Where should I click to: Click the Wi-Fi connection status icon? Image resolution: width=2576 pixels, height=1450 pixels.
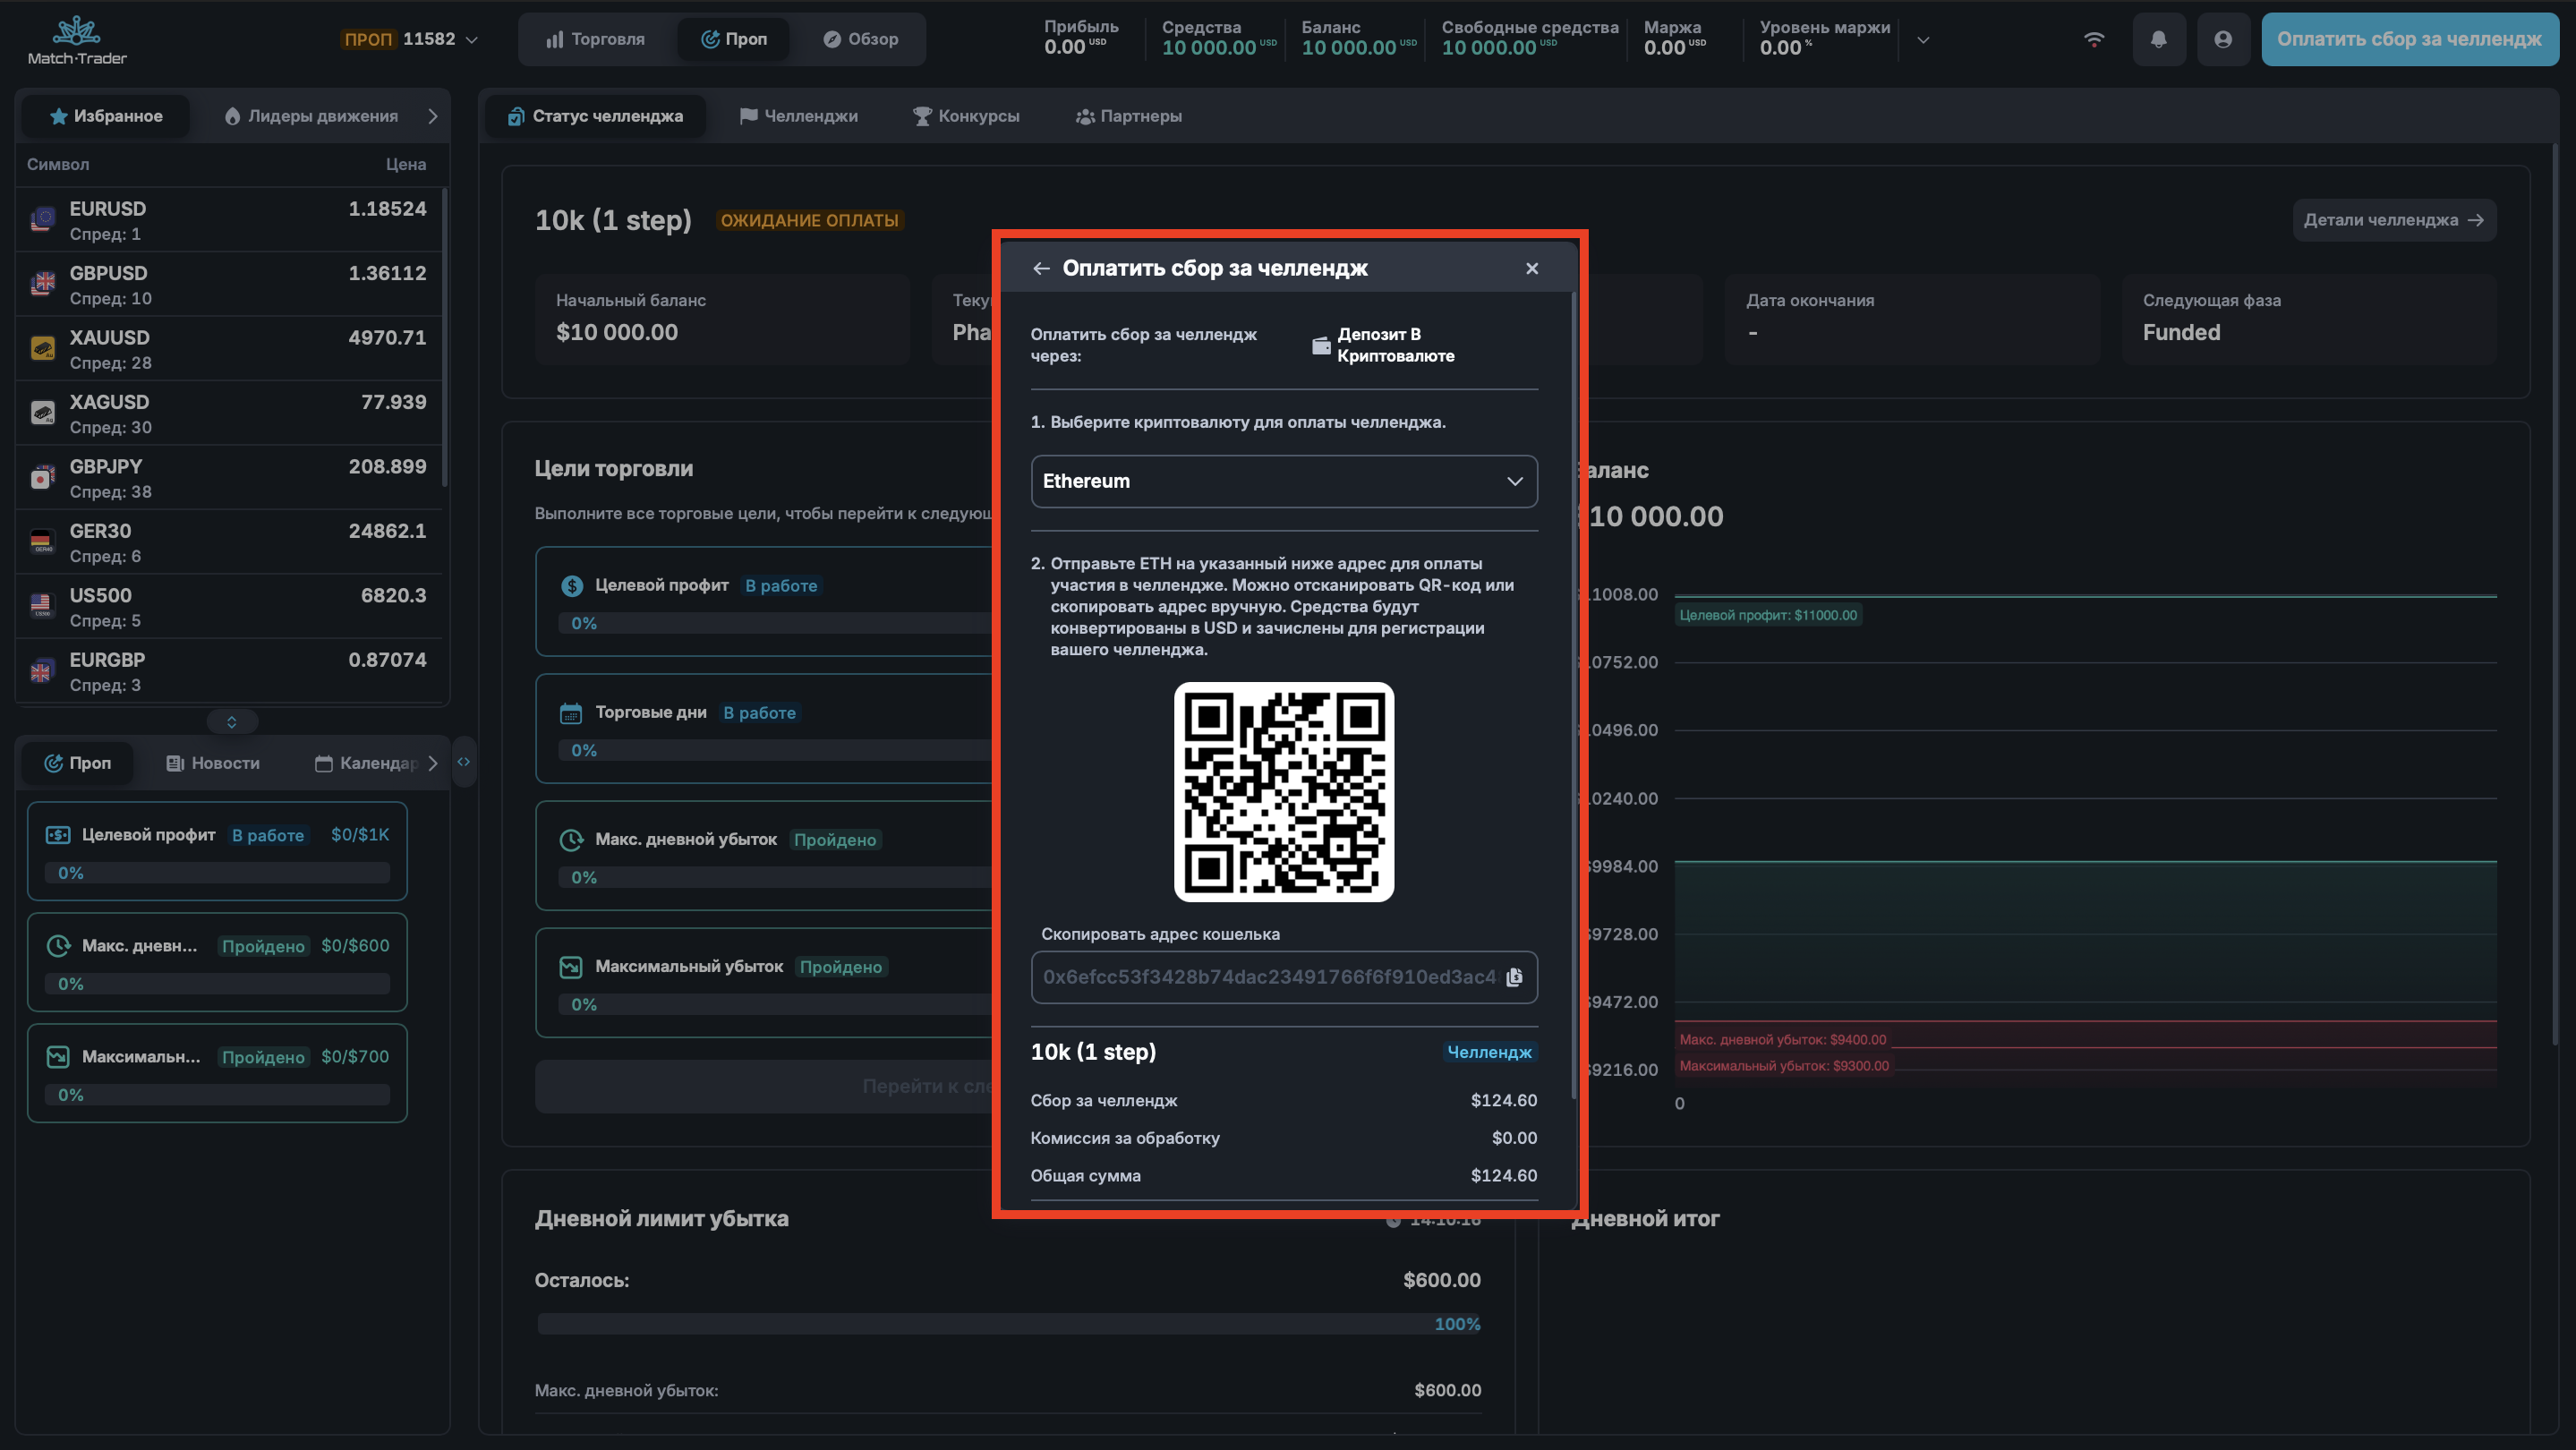click(2094, 39)
